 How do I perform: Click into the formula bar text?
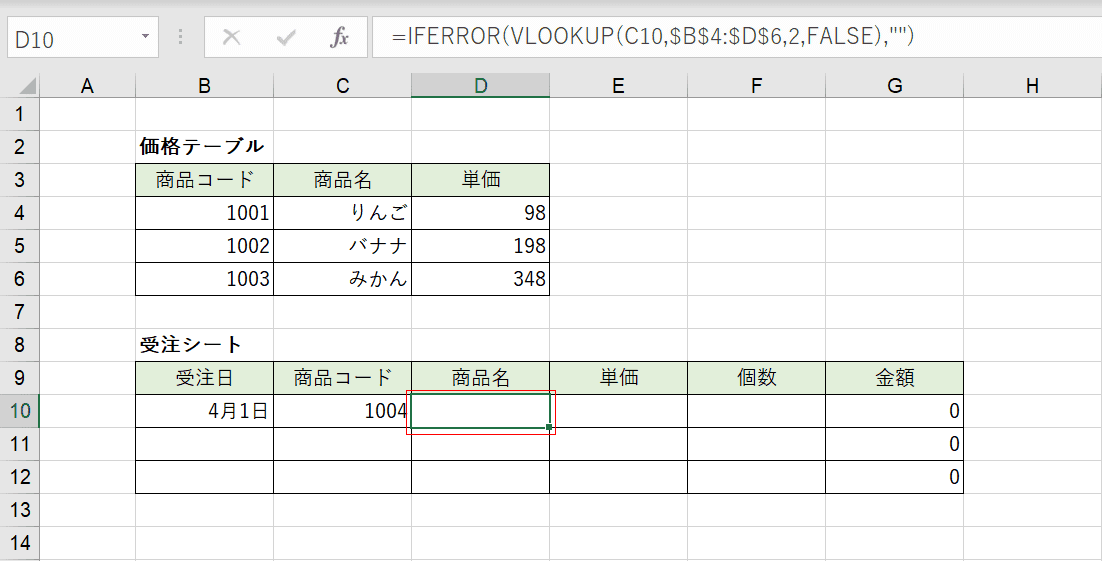coord(737,37)
